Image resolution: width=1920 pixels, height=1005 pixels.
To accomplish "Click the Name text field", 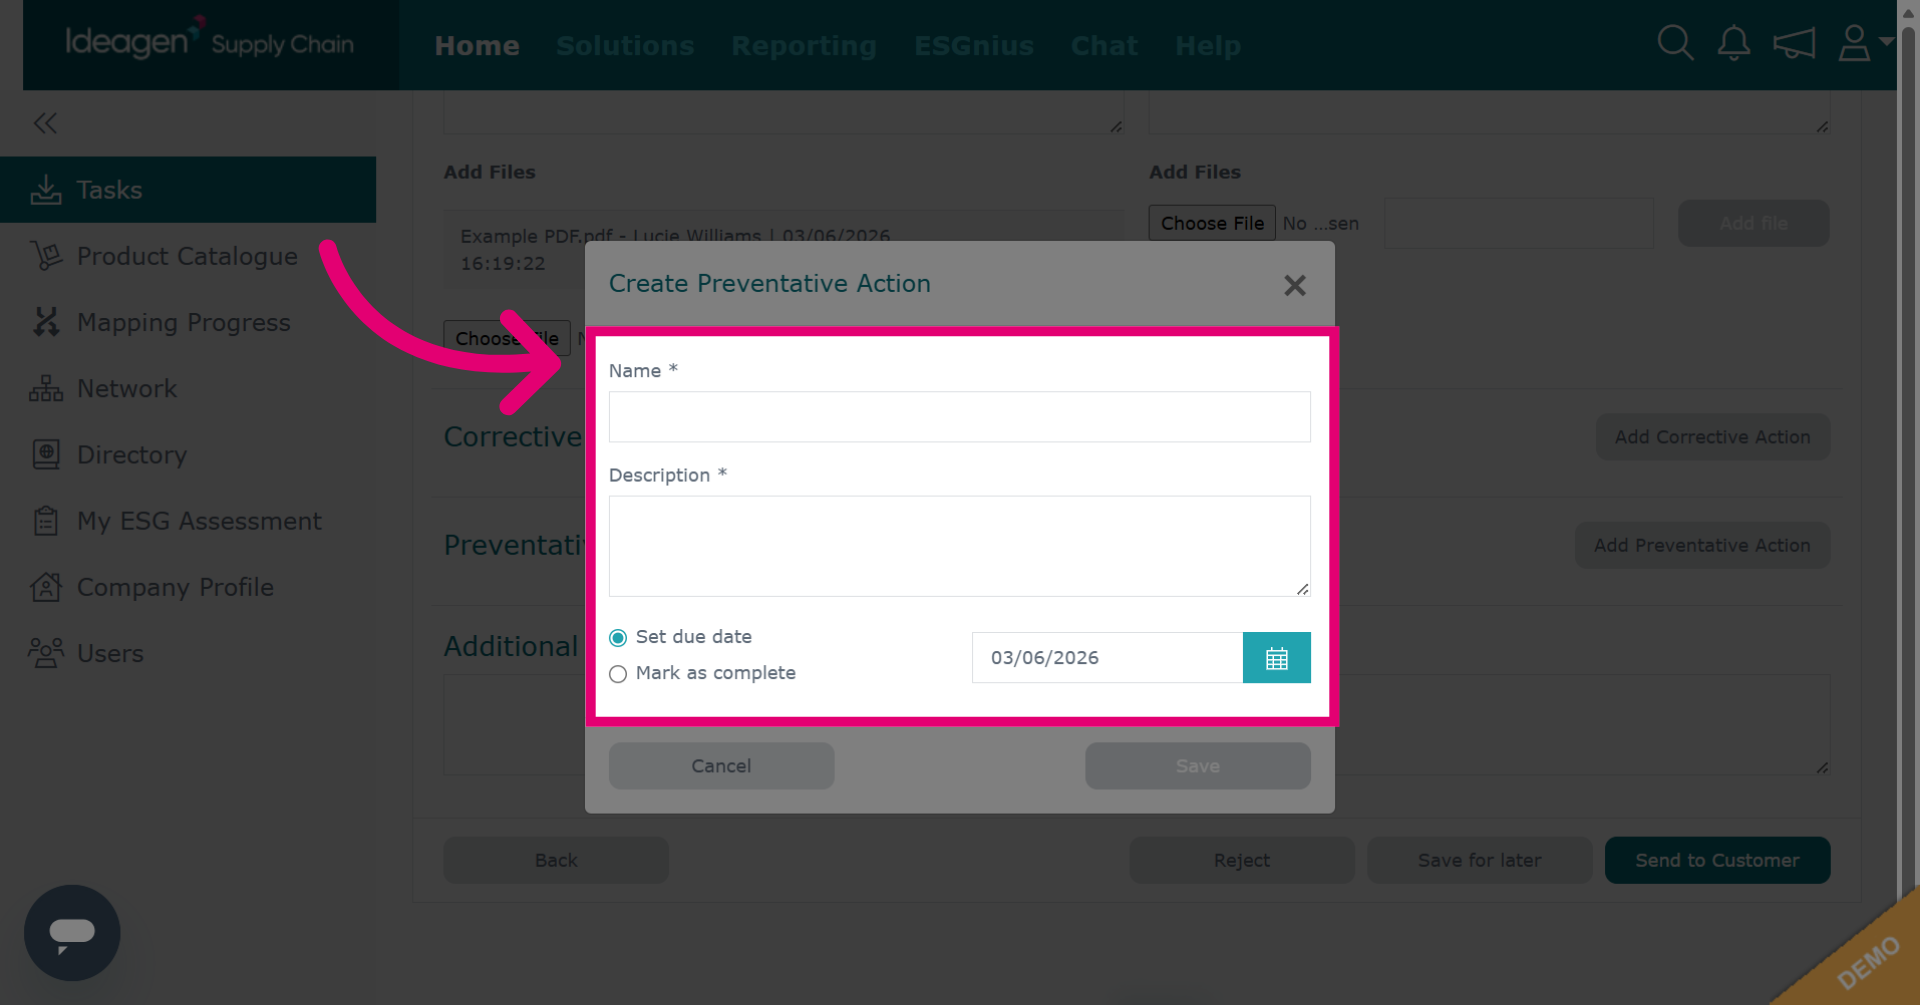I will point(960,417).
